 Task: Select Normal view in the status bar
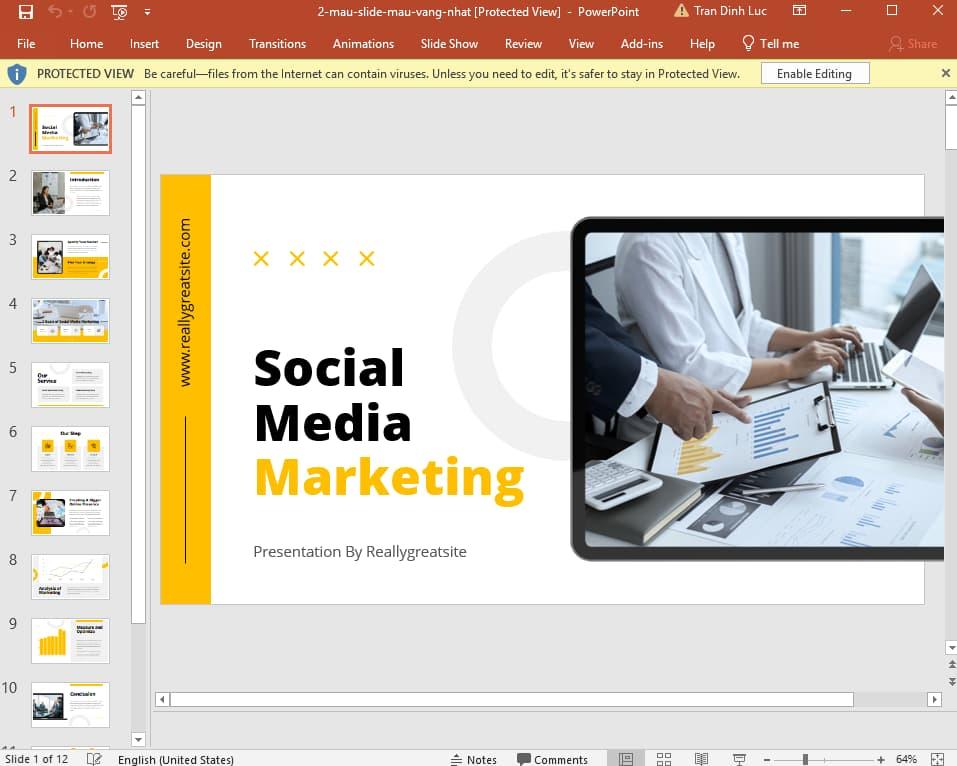(x=625, y=758)
